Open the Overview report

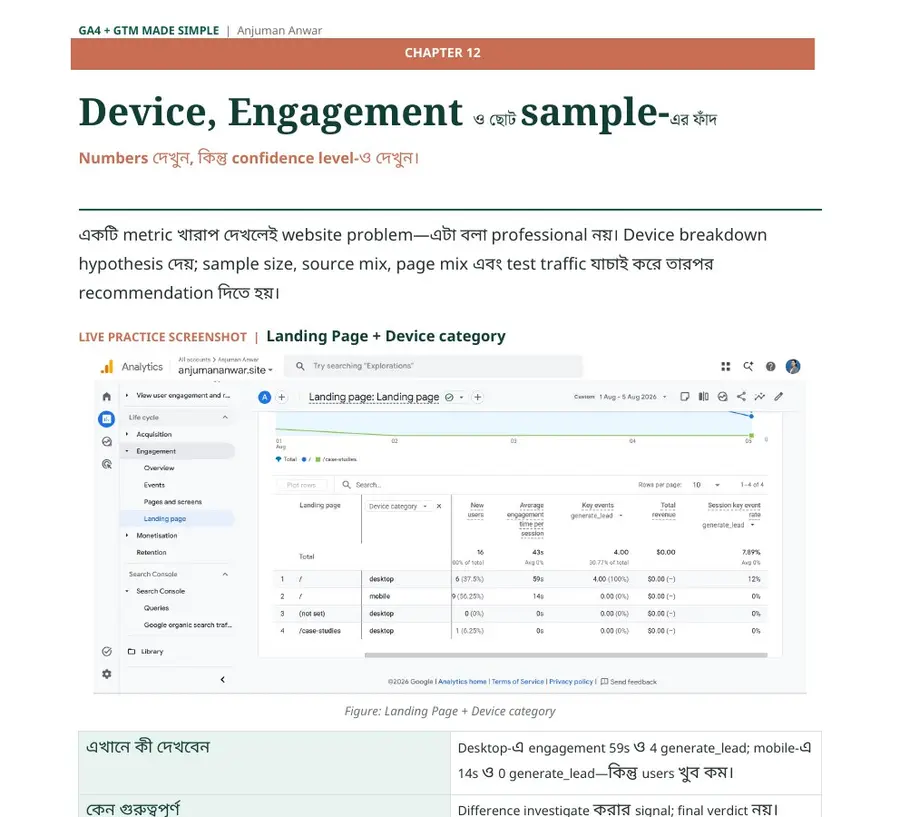(159, 468)
